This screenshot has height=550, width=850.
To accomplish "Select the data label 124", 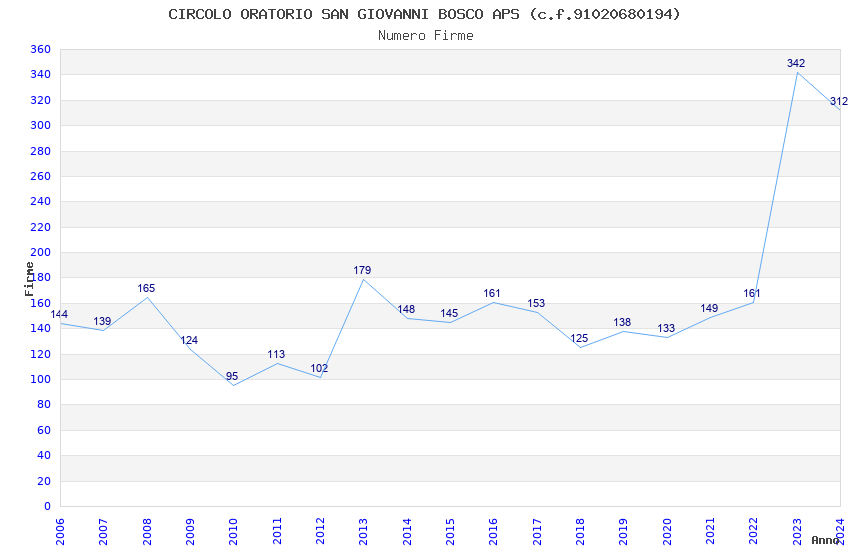I will (189, 340).
